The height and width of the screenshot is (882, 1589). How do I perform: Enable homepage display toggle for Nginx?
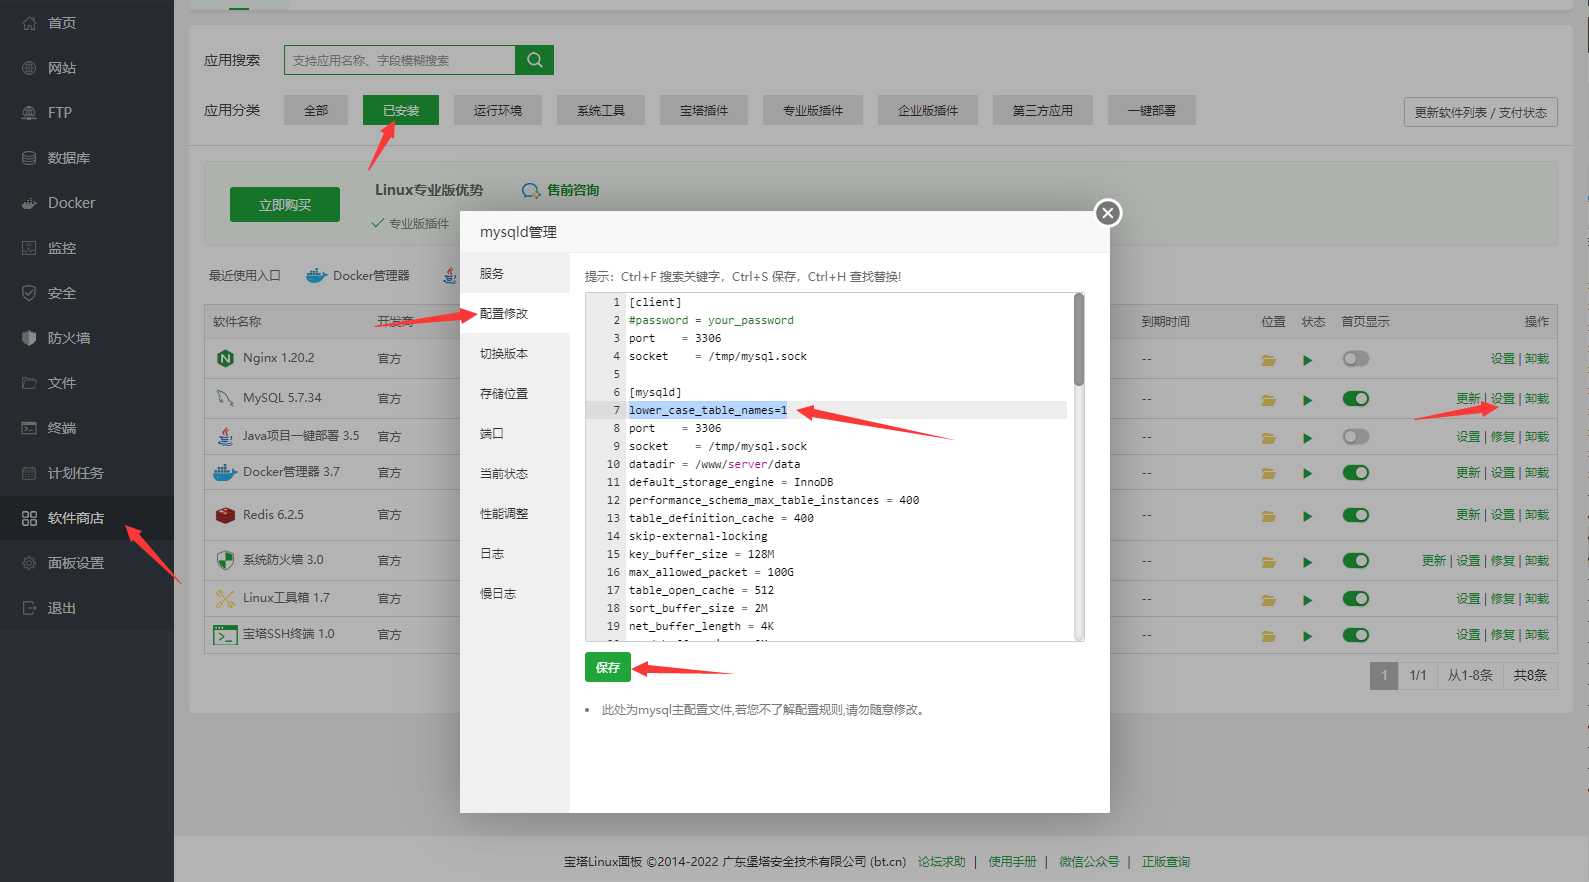tap(1355, 359)
